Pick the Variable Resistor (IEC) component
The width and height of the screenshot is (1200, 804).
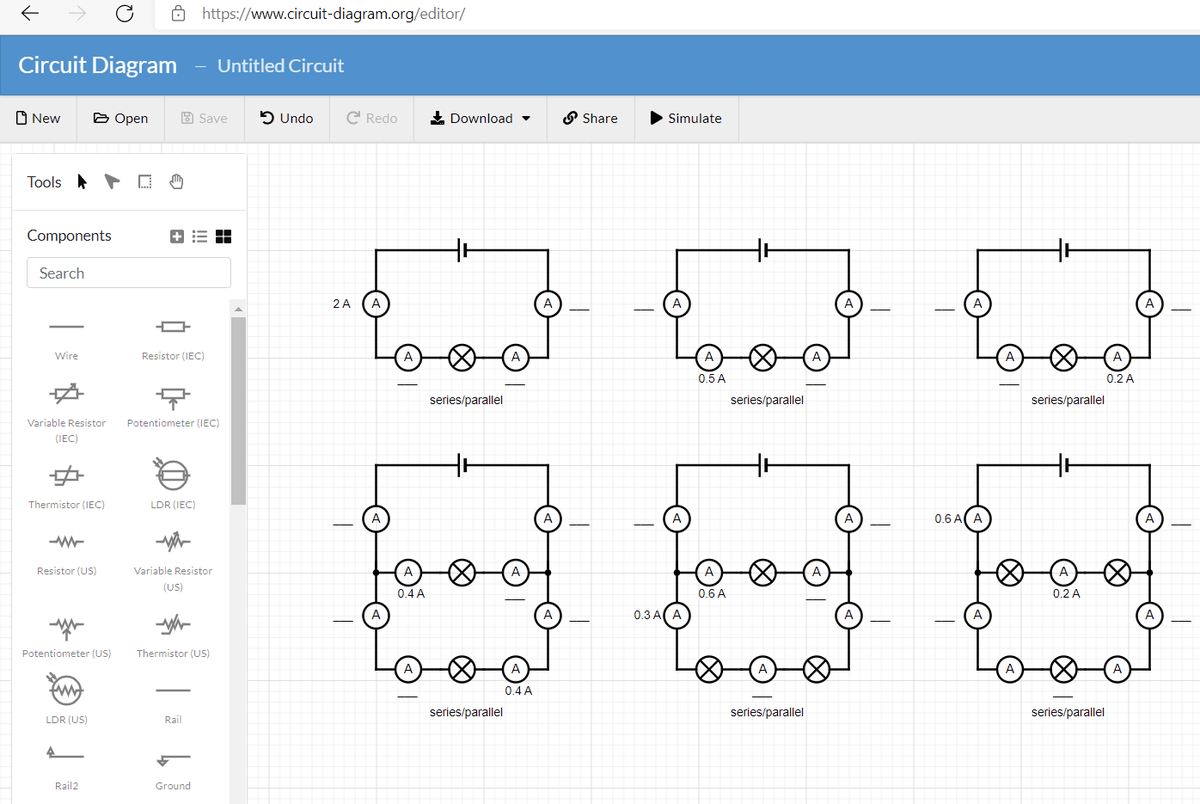point(67,412)
